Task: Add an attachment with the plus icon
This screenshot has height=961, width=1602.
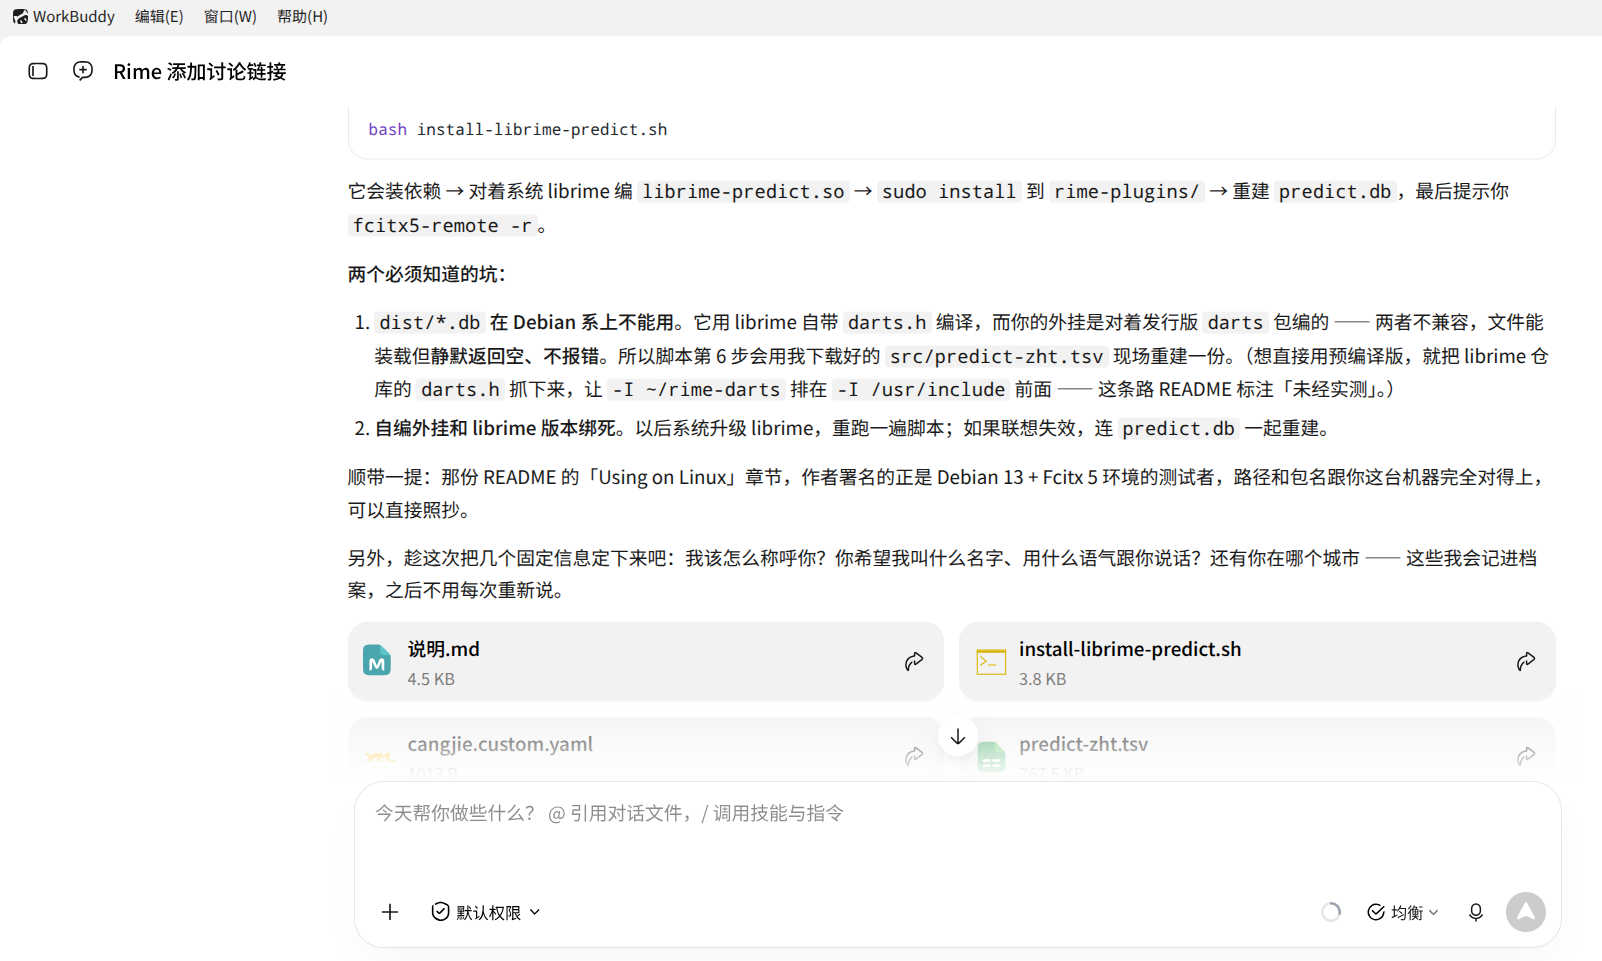Action: coord(390,912)
